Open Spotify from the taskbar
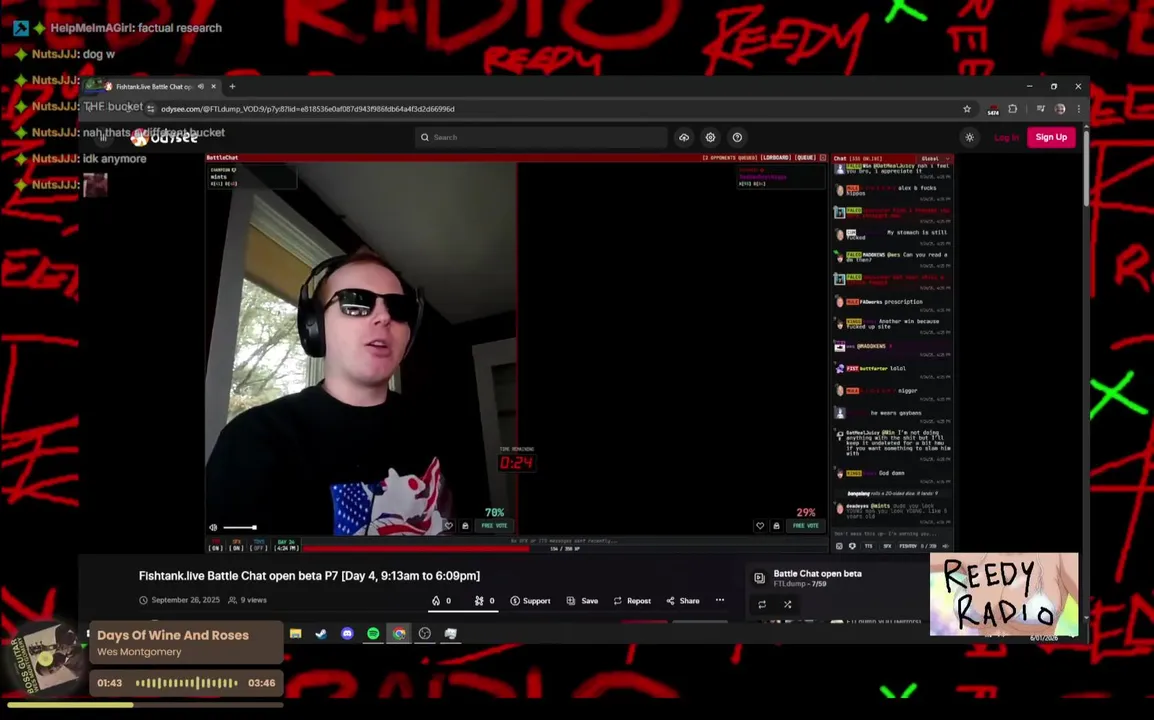Image resolution: width=1154 pixels, height=720 pixels. point(373,633)
